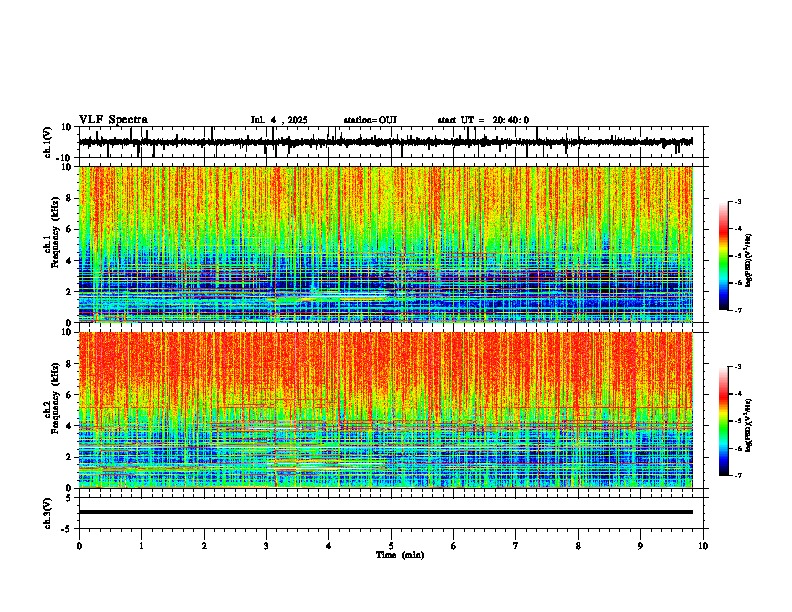The height and width of the screenshot is (612, 792).
Task: Click the "start UT = 20:40:0" text
Action: [x=483, y=120]
